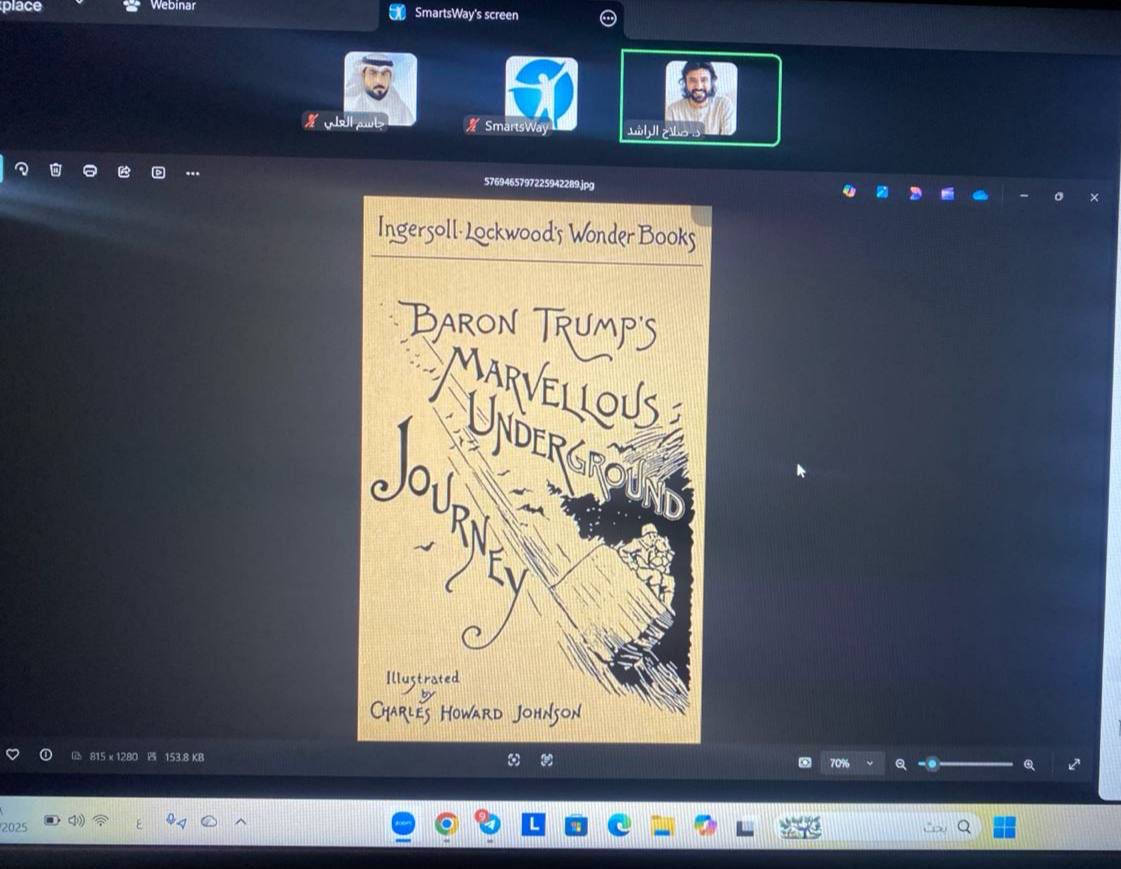
Task: Click the Baron Trump book cover image
Action: coord(533,470)
